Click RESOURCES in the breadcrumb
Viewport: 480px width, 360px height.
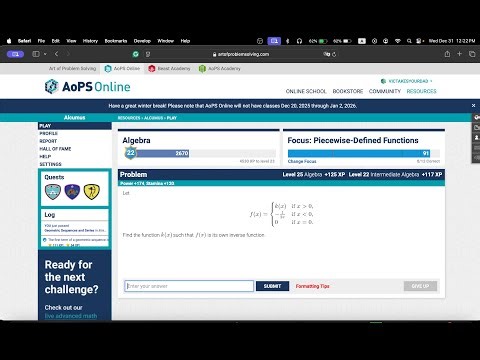click(x=129, y=118)
